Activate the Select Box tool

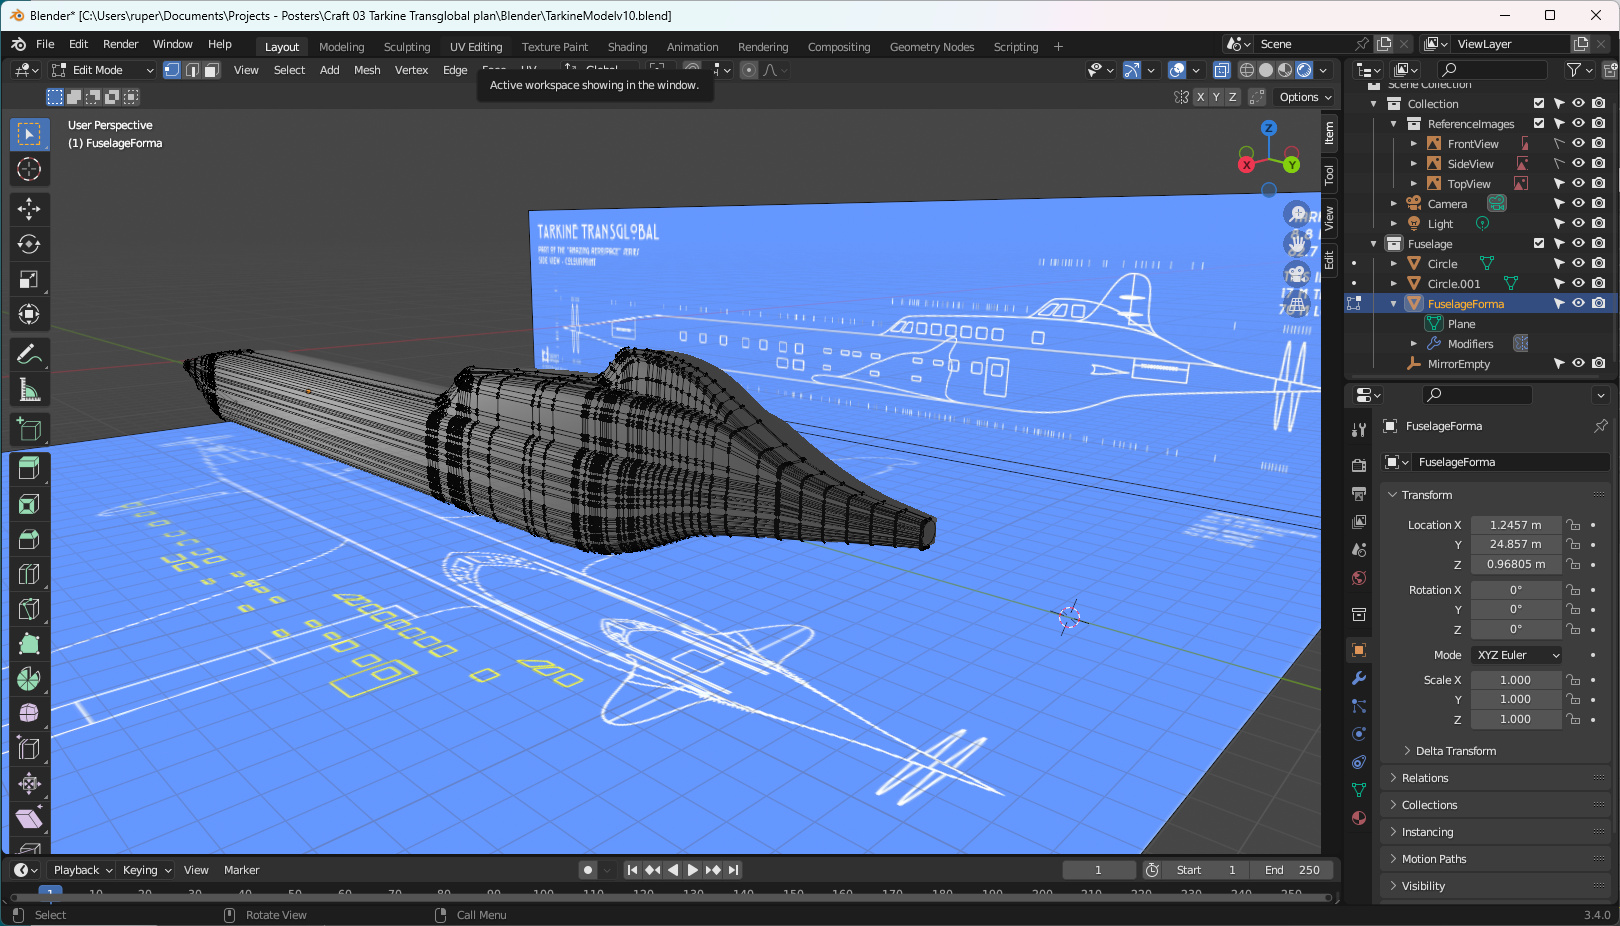tap(29, 134)
